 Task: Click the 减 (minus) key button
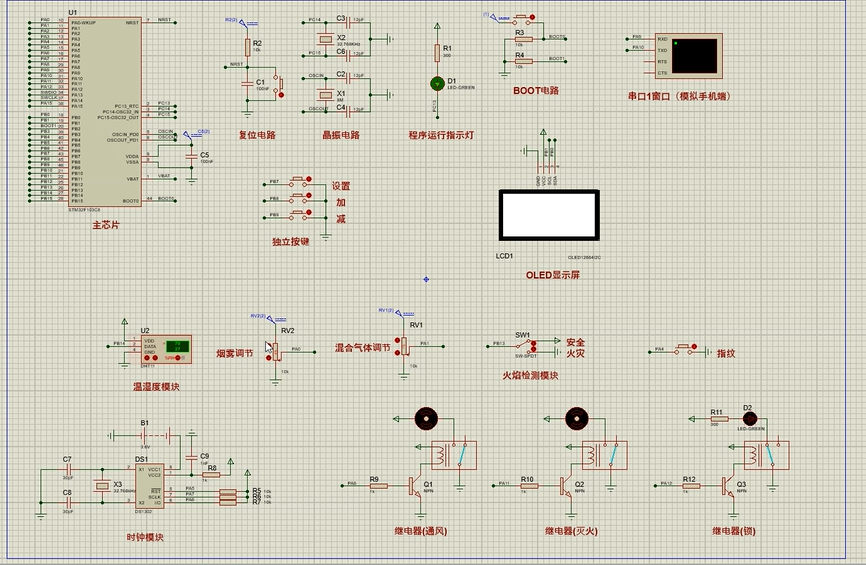pos(309,213)
